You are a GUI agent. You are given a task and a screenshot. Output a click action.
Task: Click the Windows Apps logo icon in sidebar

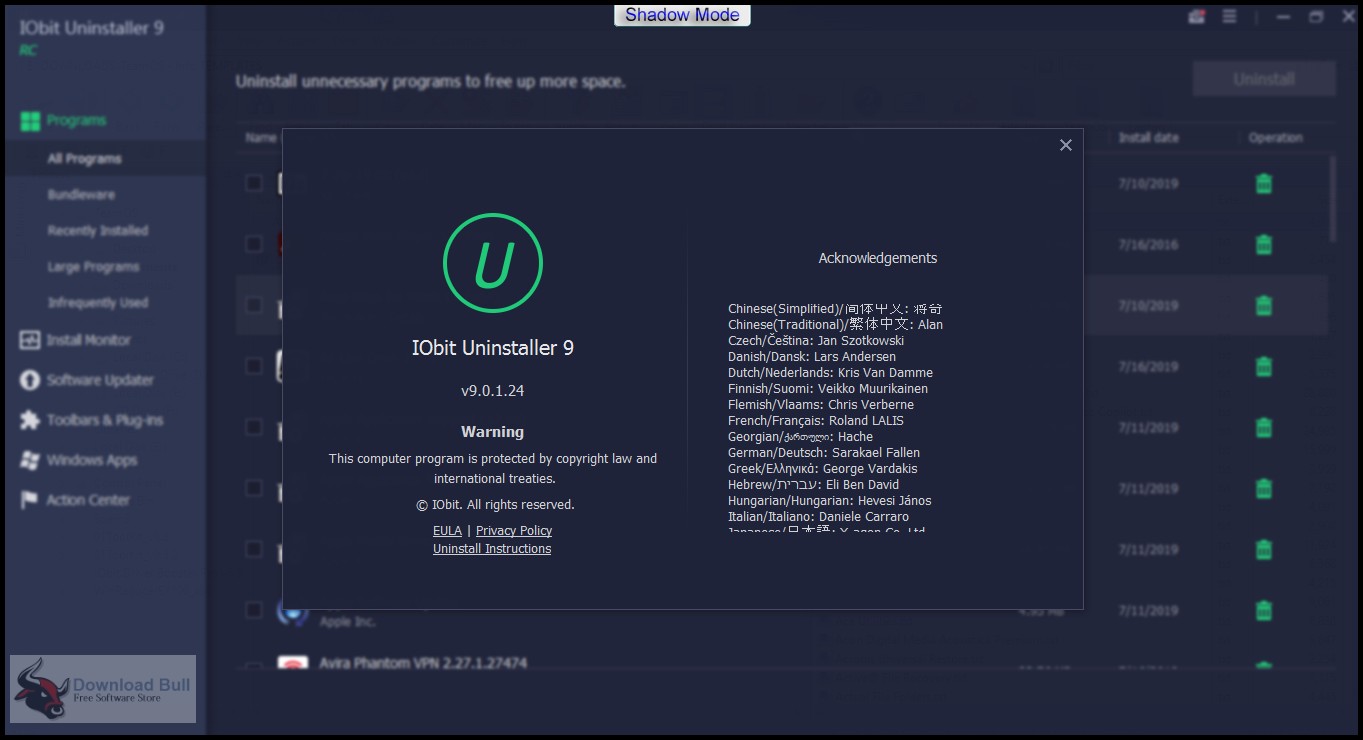pos(29,460)
